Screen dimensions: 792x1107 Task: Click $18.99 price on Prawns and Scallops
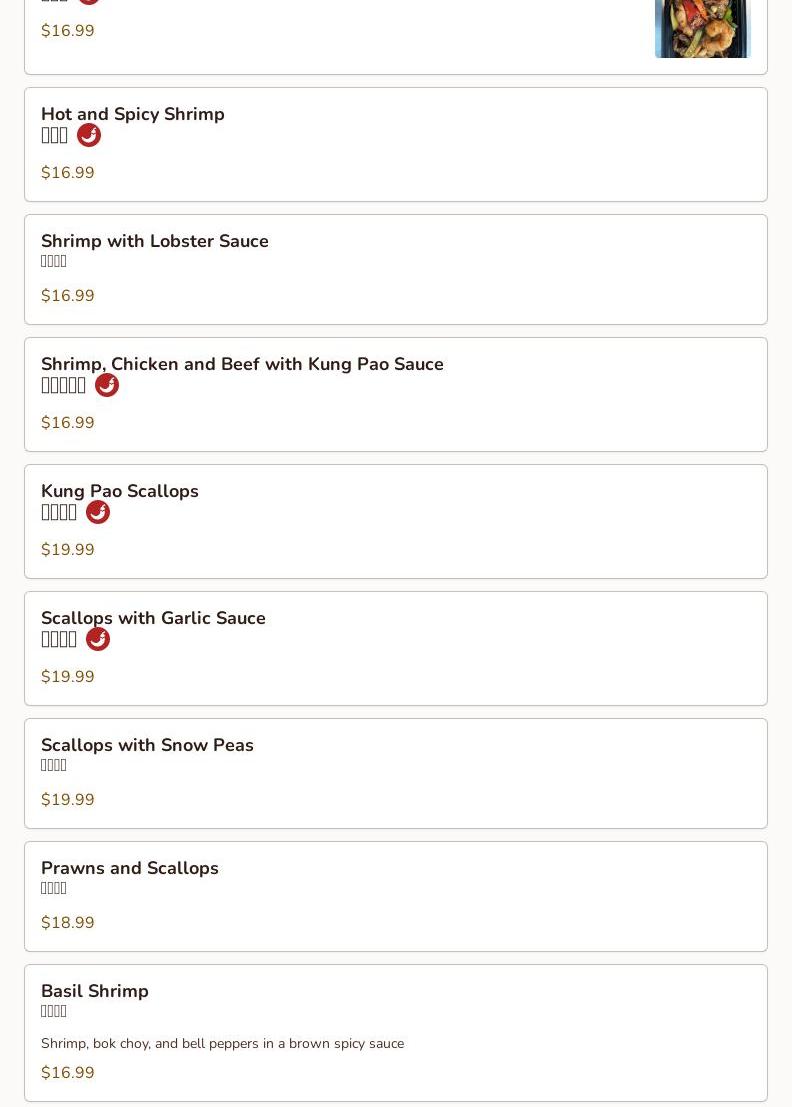coord(68,922)
